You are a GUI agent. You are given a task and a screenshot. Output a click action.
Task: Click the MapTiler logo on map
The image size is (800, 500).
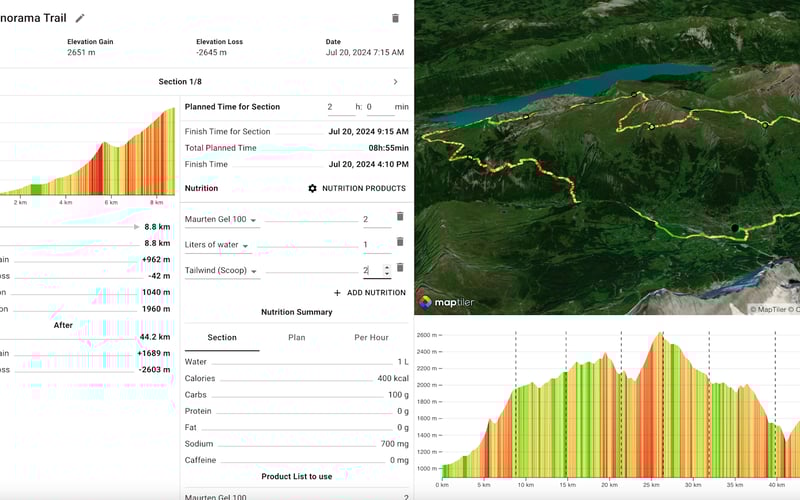pos(446,302)
